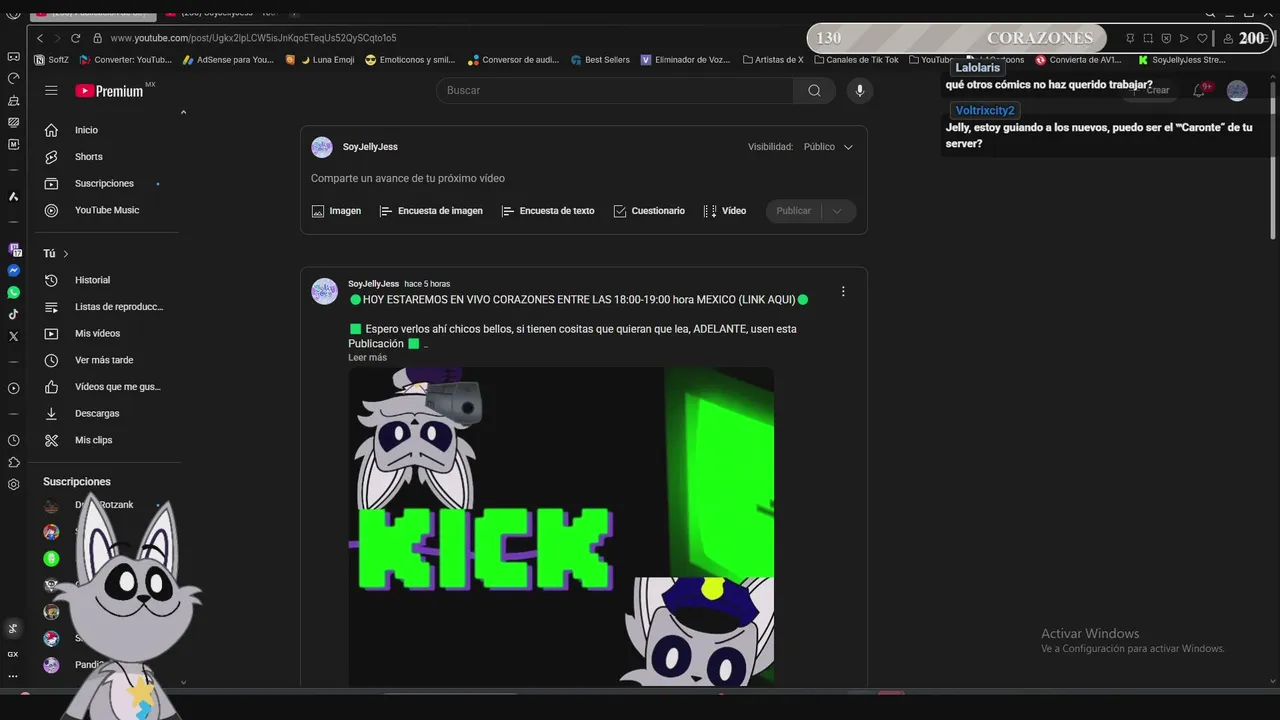Image resolution: width=1280 pixels, height=720 pixels.
Task: Create an Encuesta de texto
Action: pyautogui.click(x=548, y=211)
